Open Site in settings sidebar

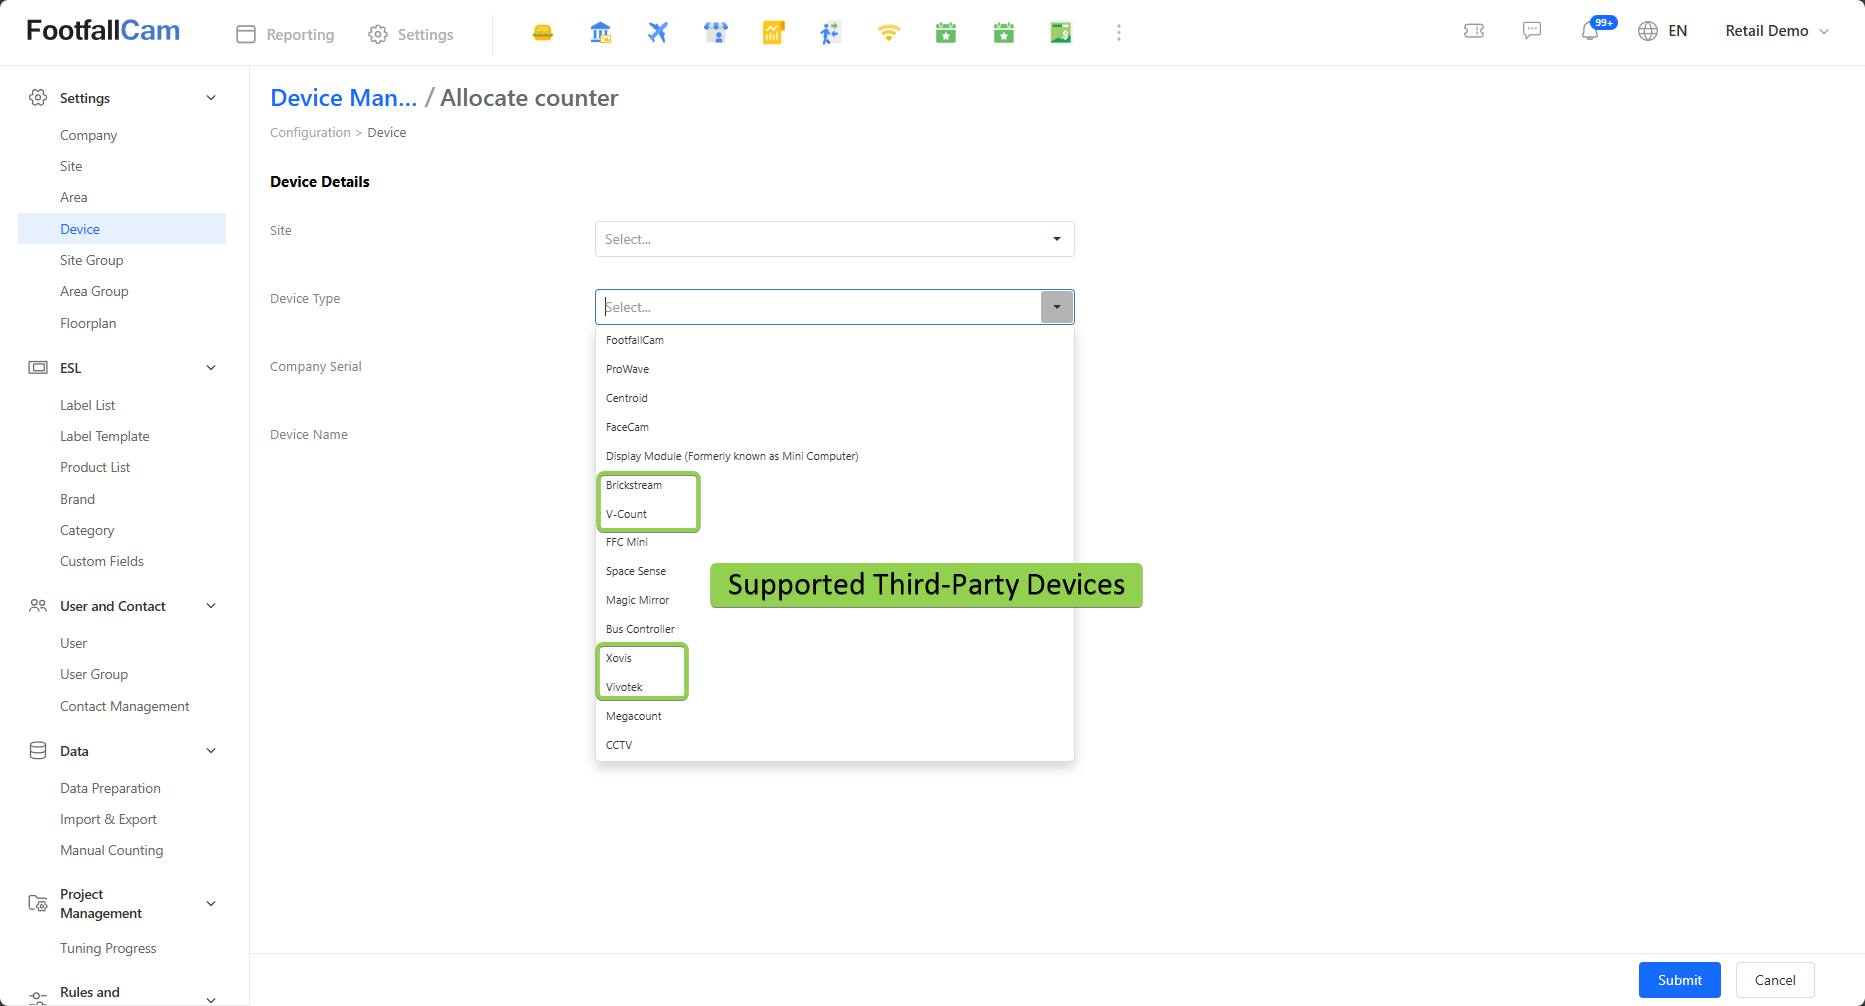(71, 166)
